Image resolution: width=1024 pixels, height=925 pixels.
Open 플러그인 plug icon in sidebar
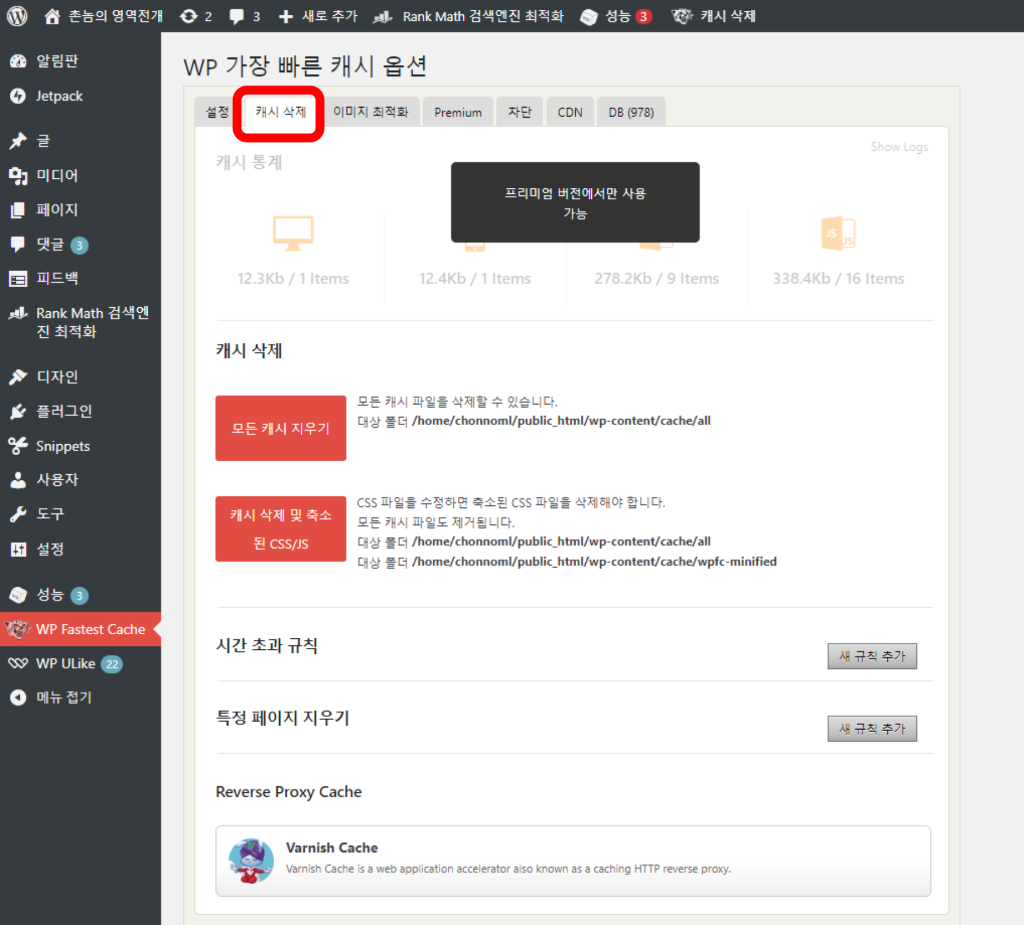pyautogui.click(x=18, y=412)
